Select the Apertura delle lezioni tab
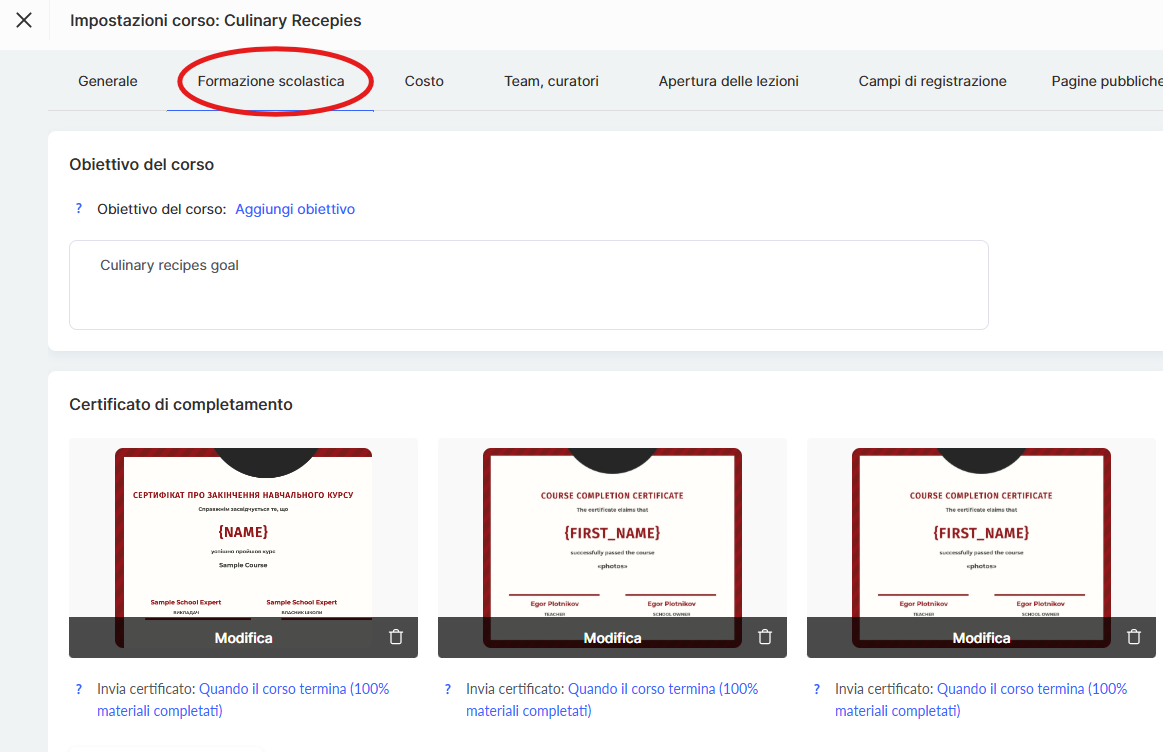The image size is (1163, 752). point(728,81)
